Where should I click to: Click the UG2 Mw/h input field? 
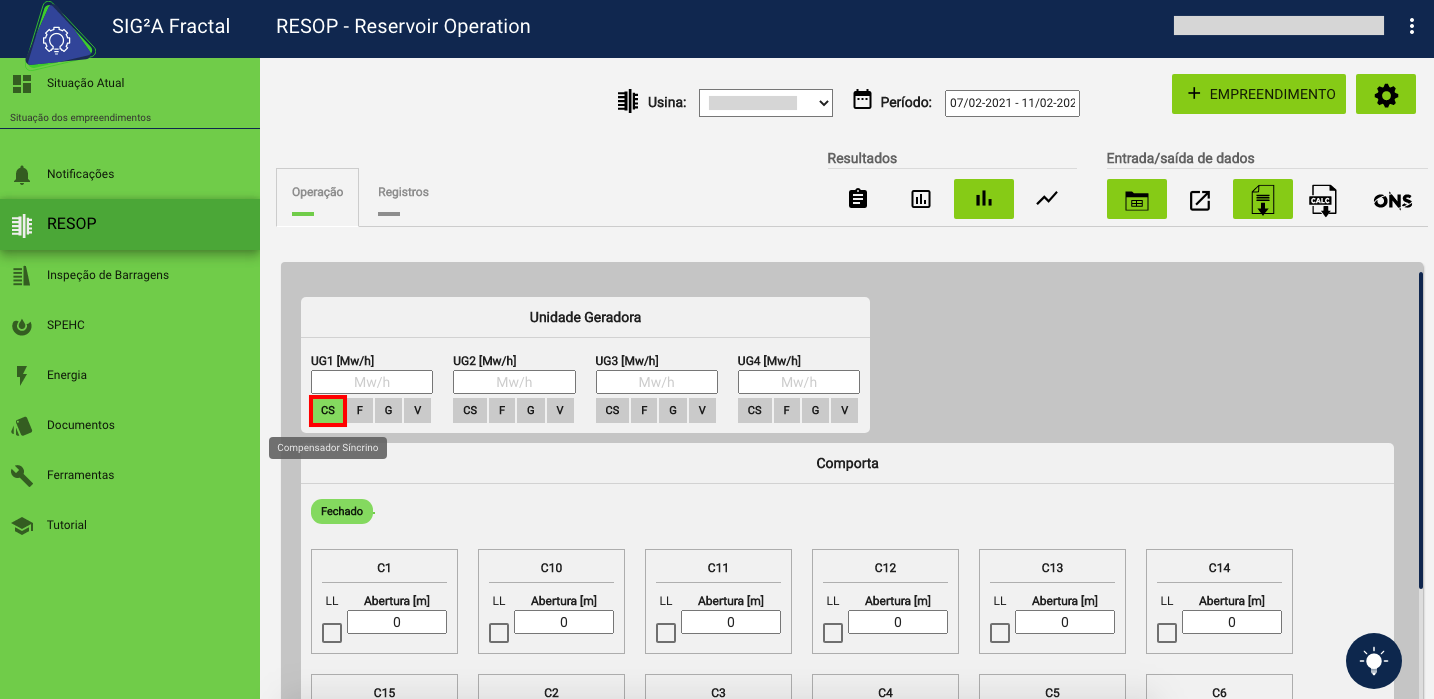click(x=514, y=382)
